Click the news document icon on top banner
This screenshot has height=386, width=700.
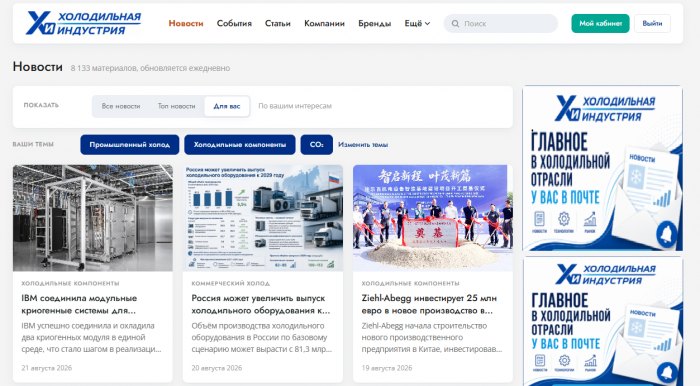[539, 219]
